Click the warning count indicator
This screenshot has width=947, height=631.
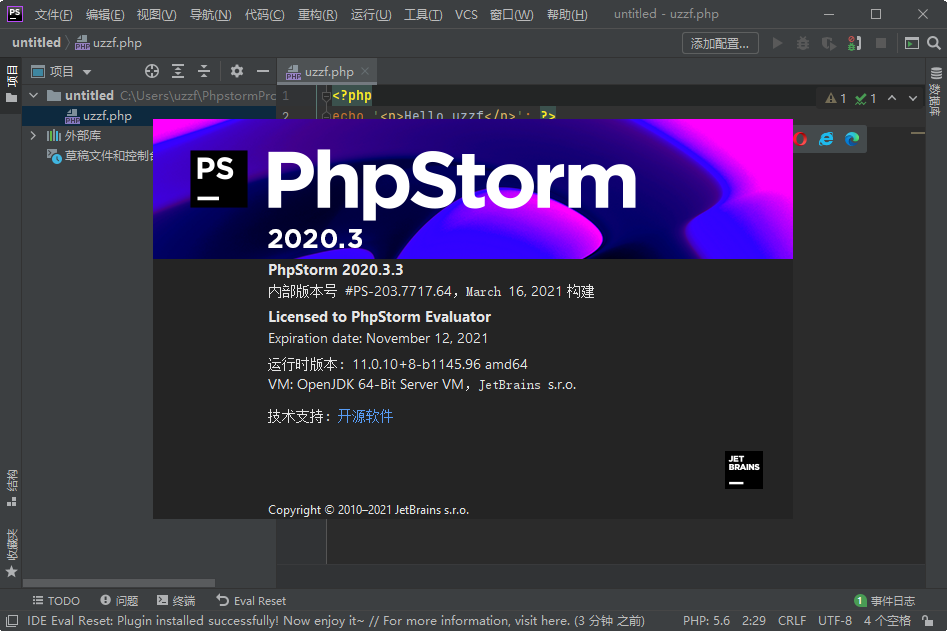836,98
